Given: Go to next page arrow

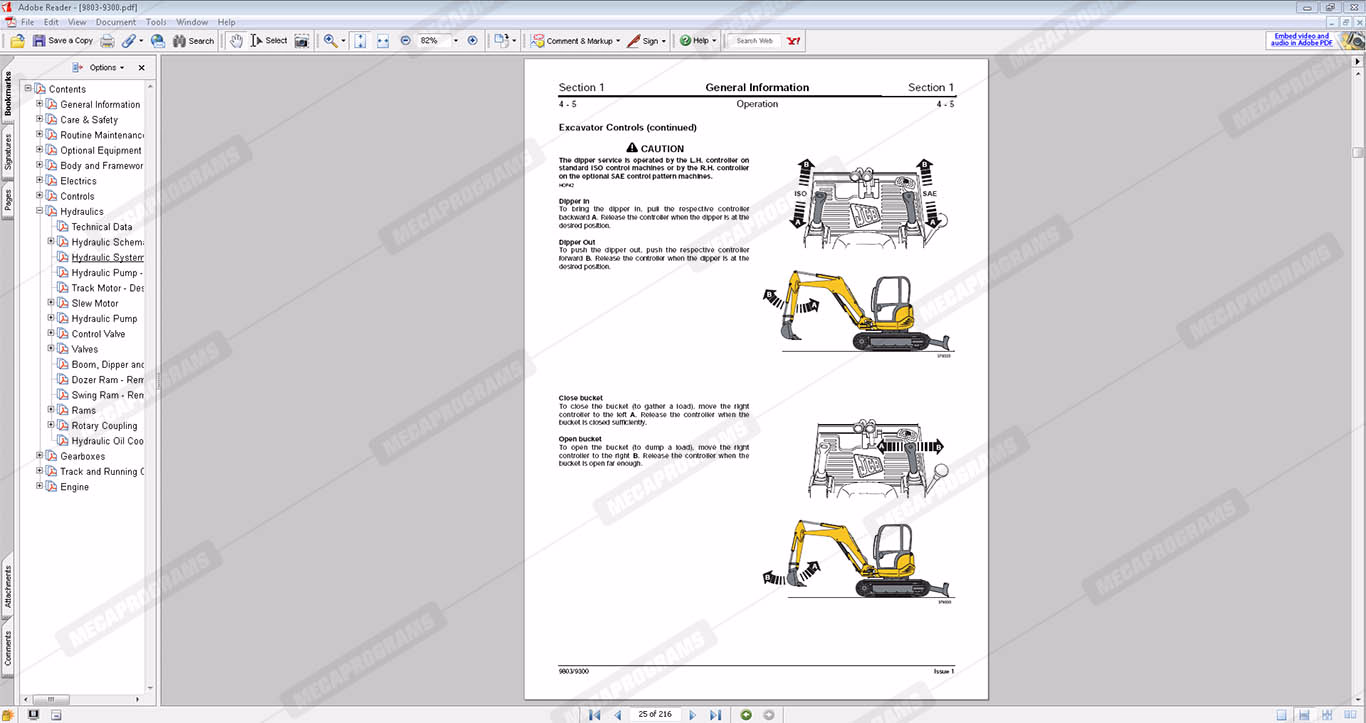Looking at the screenshot, I should point(692,715).
